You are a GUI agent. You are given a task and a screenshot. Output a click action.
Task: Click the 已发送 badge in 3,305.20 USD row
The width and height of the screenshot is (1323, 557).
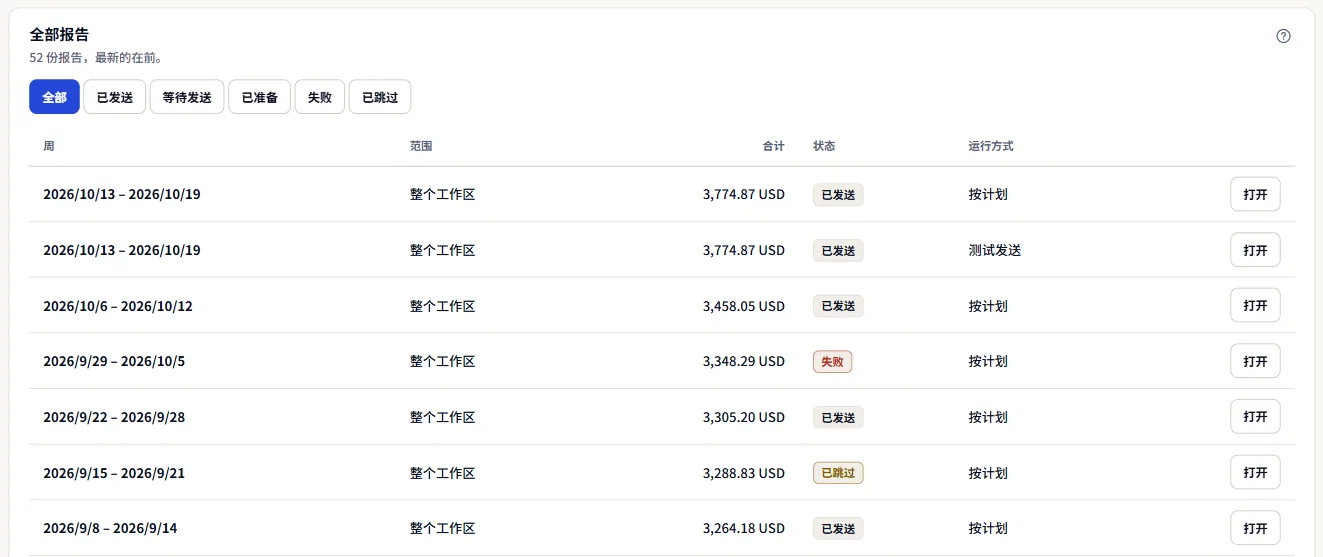838,417
